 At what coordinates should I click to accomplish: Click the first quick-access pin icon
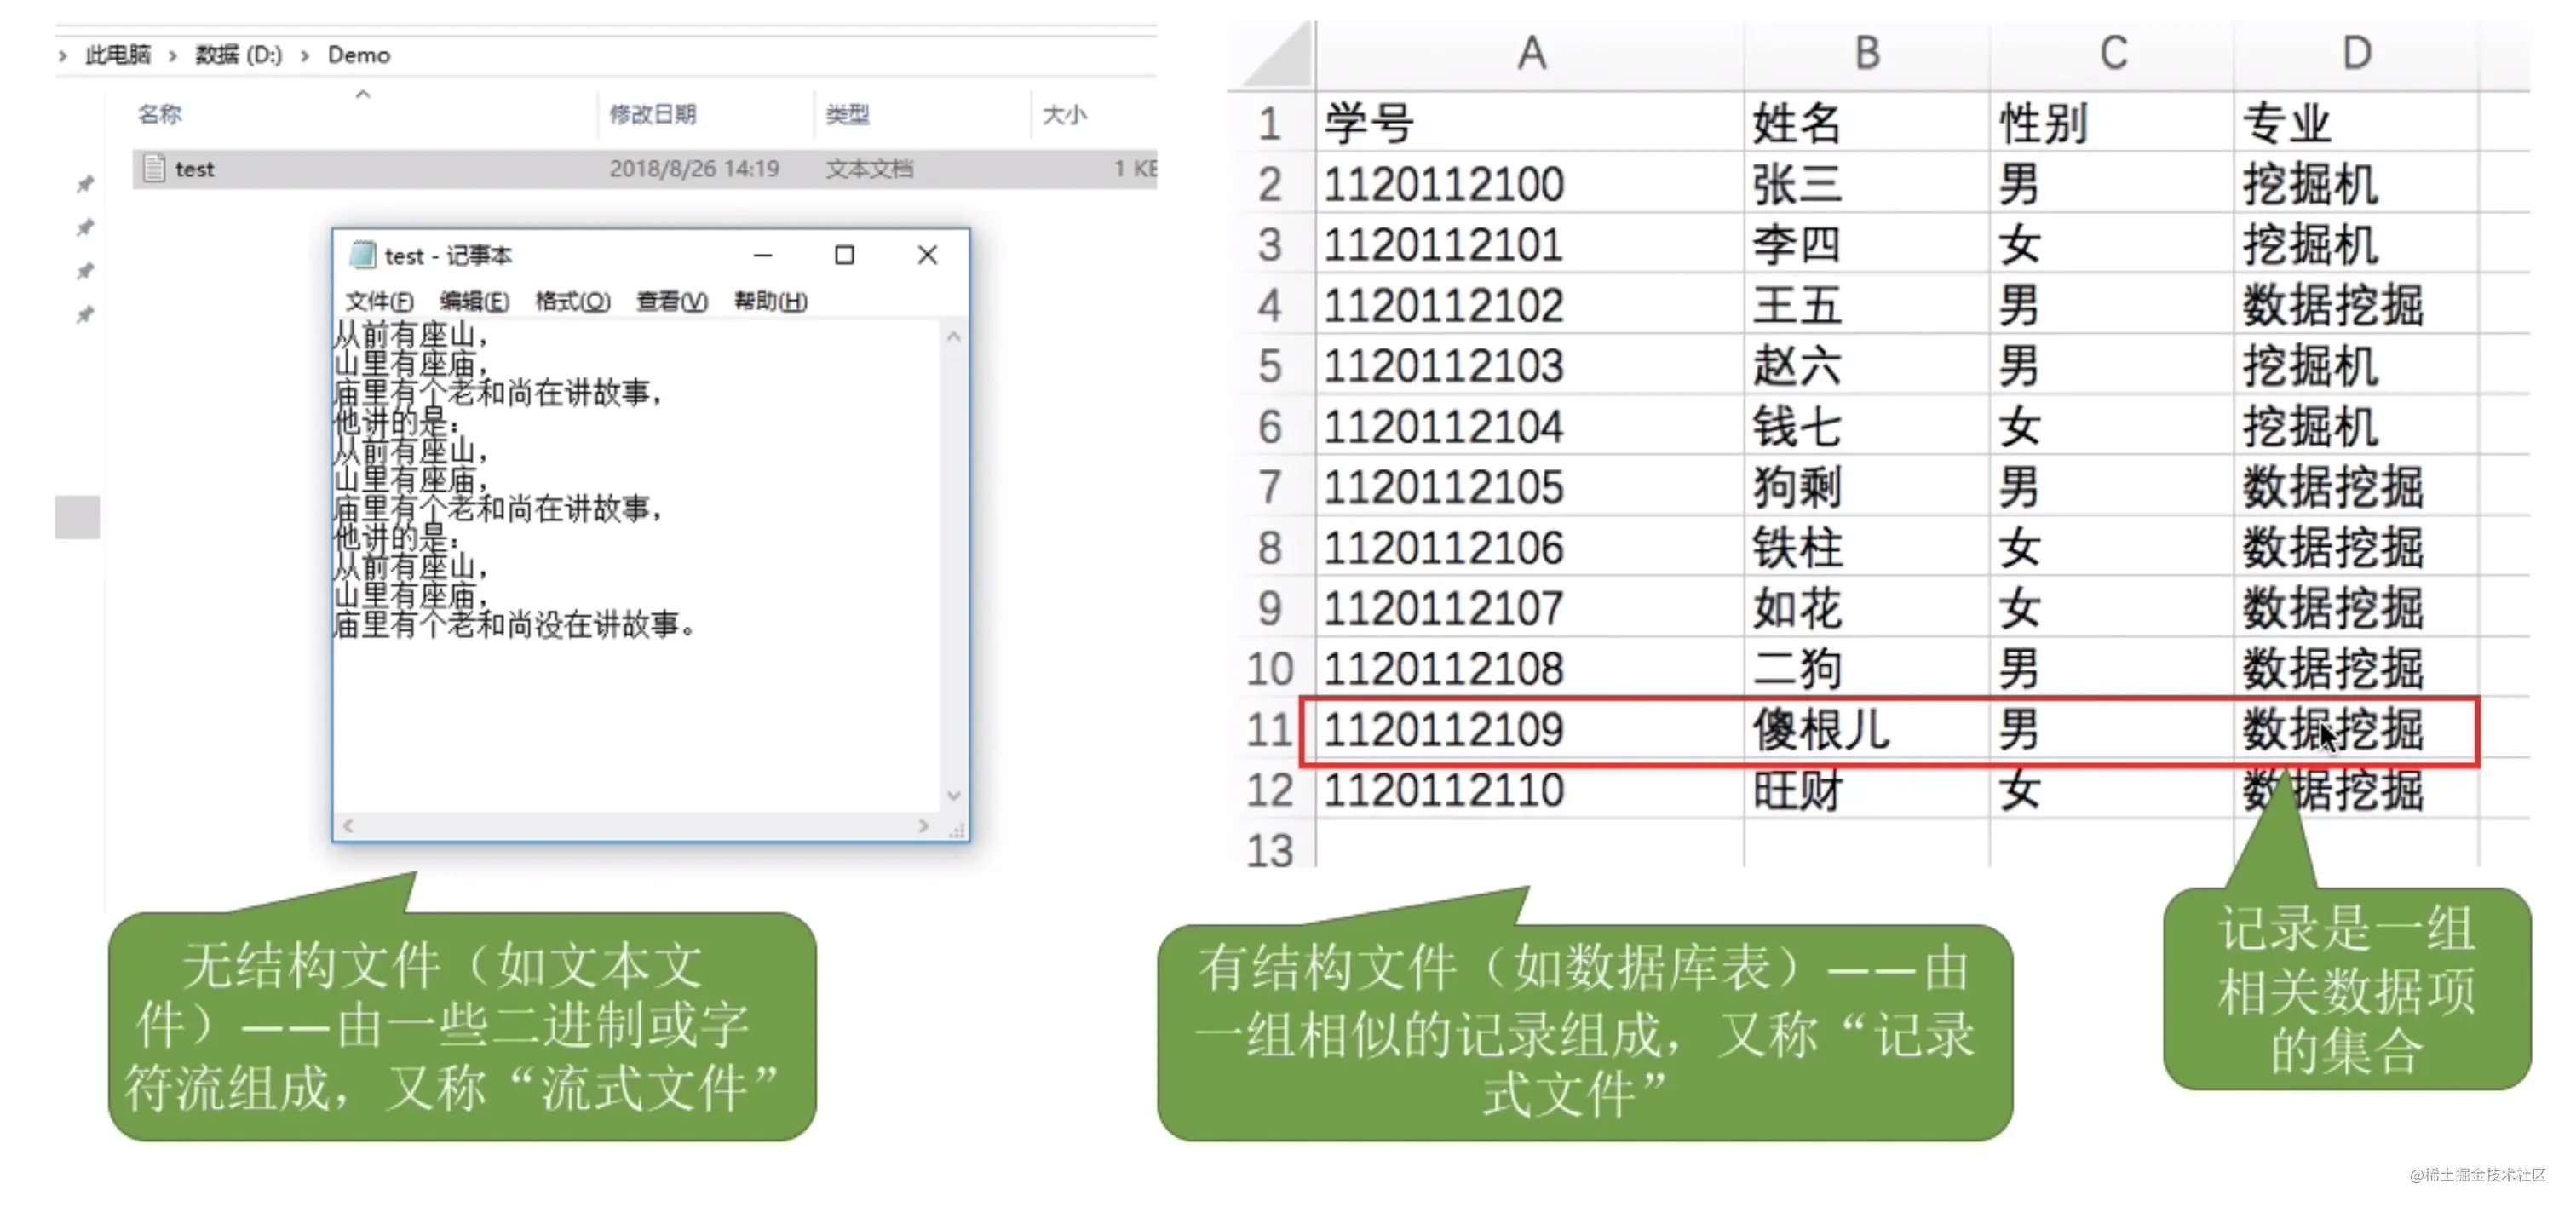point(85,184)
